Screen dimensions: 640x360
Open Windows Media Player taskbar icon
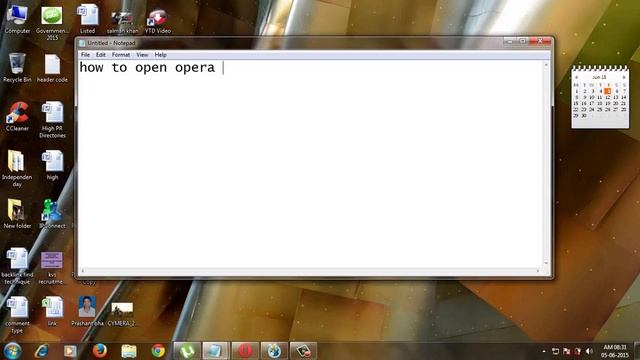(x=70, y=351)
